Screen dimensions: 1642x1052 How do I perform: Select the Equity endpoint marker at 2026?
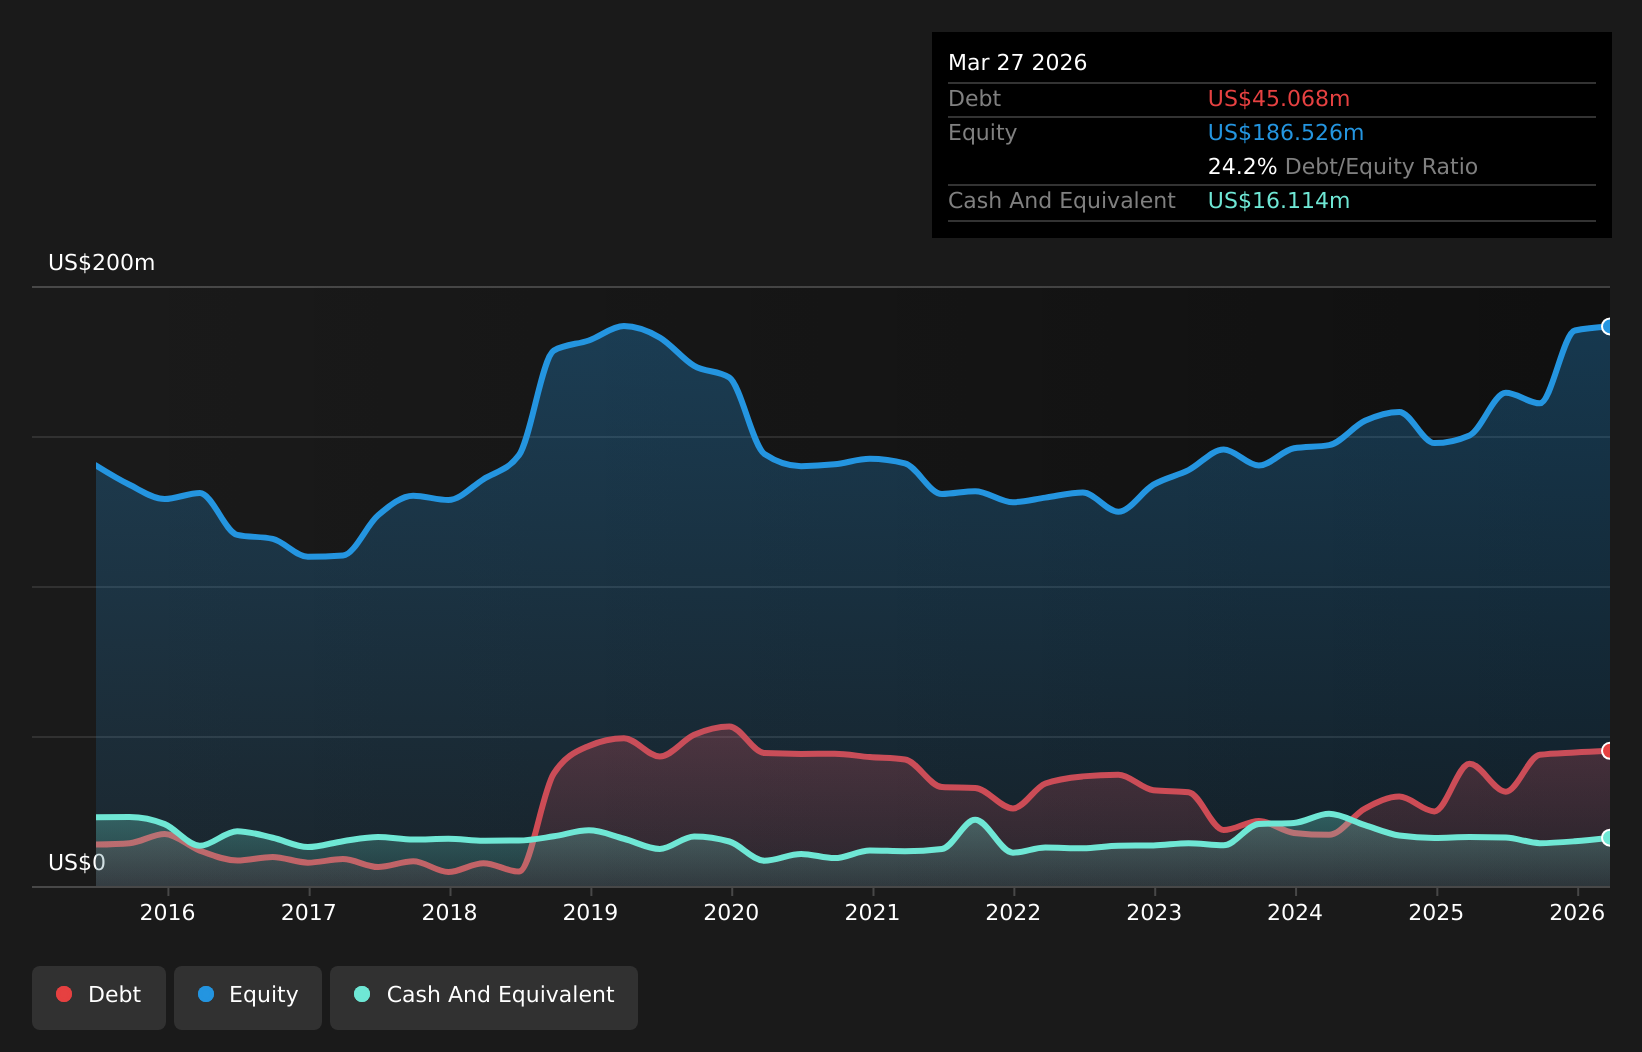point(1608,326)
